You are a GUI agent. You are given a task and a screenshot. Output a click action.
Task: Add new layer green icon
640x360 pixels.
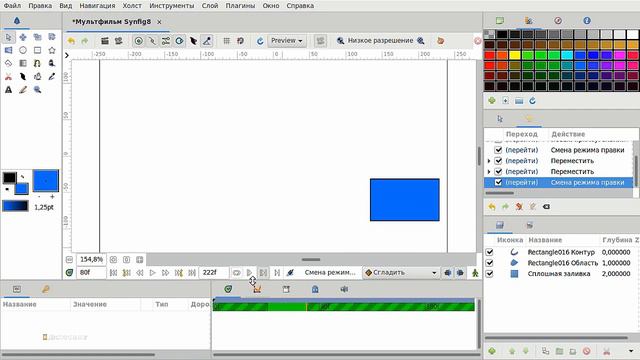point(492,351)
